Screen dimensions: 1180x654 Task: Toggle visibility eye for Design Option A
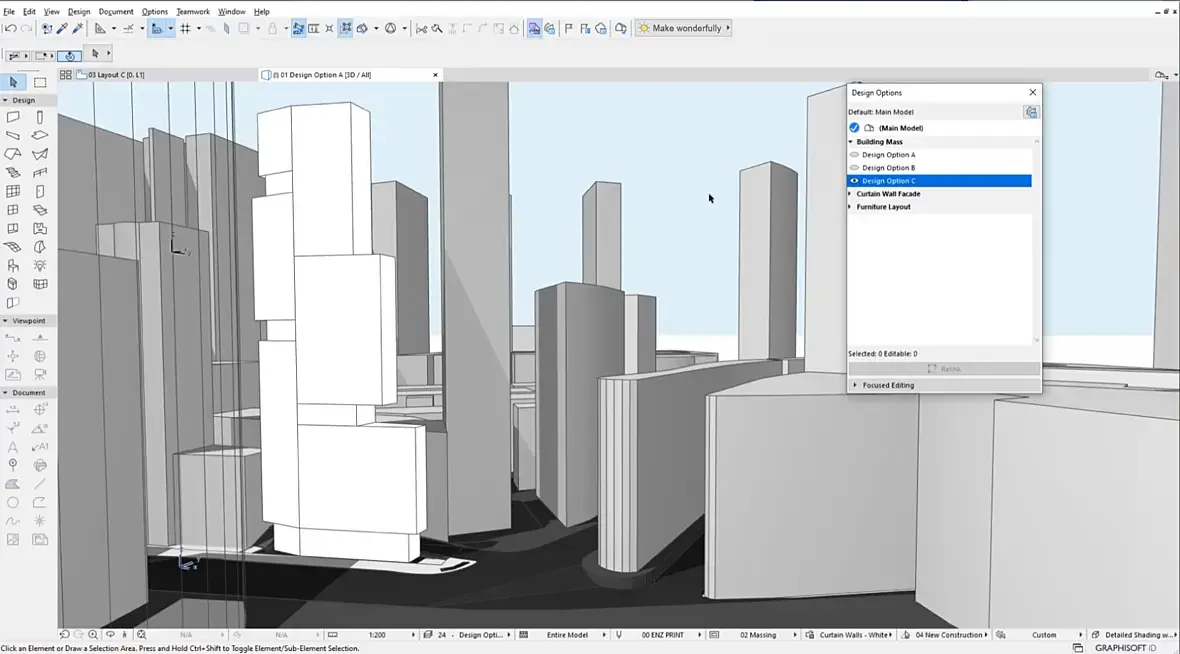tap(854, 155)
